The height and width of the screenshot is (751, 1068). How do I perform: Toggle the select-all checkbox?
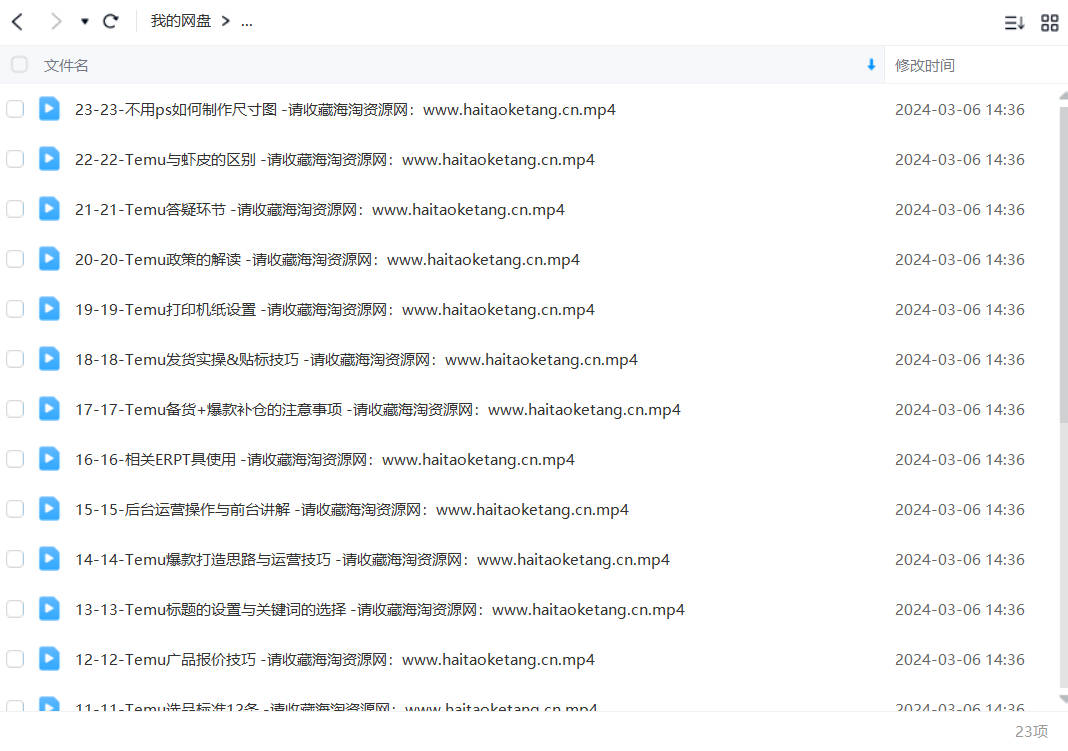point(19,65)
